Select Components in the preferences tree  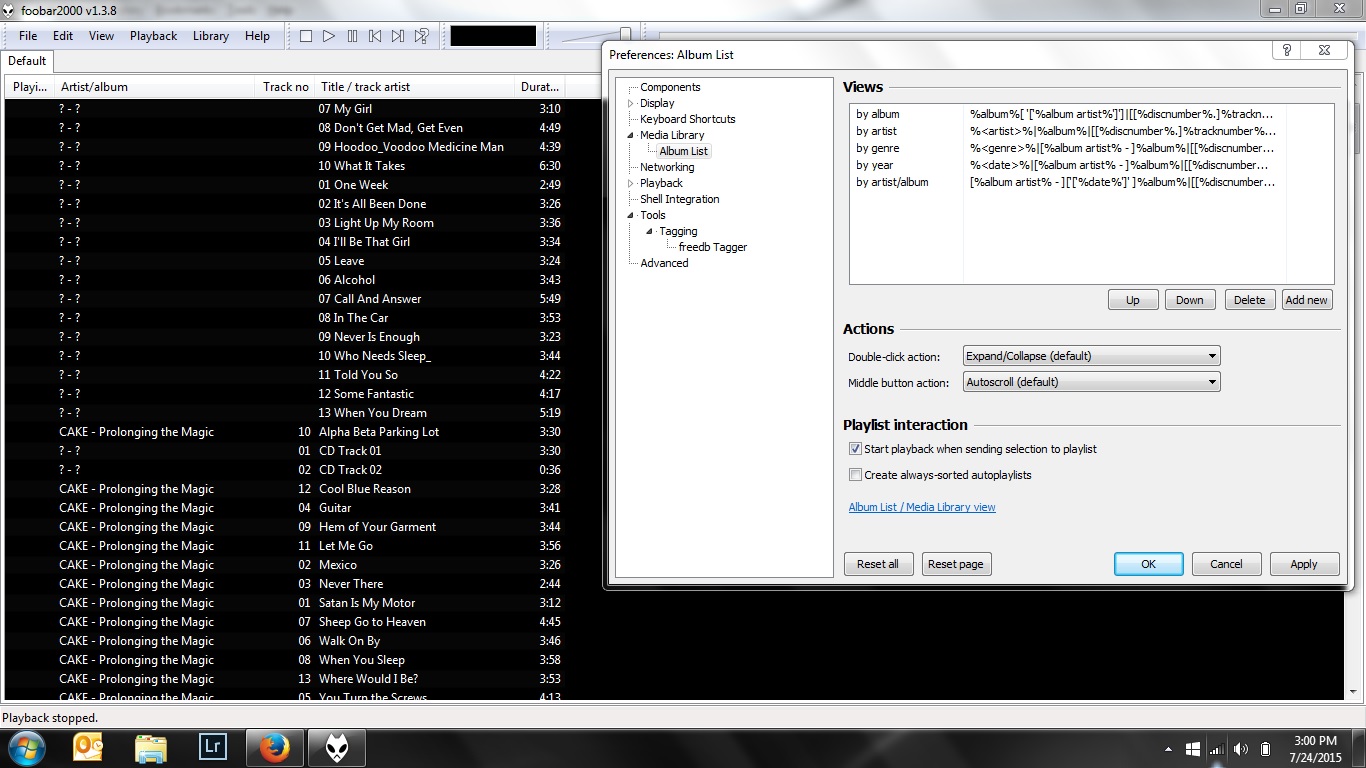pos(670,87)
